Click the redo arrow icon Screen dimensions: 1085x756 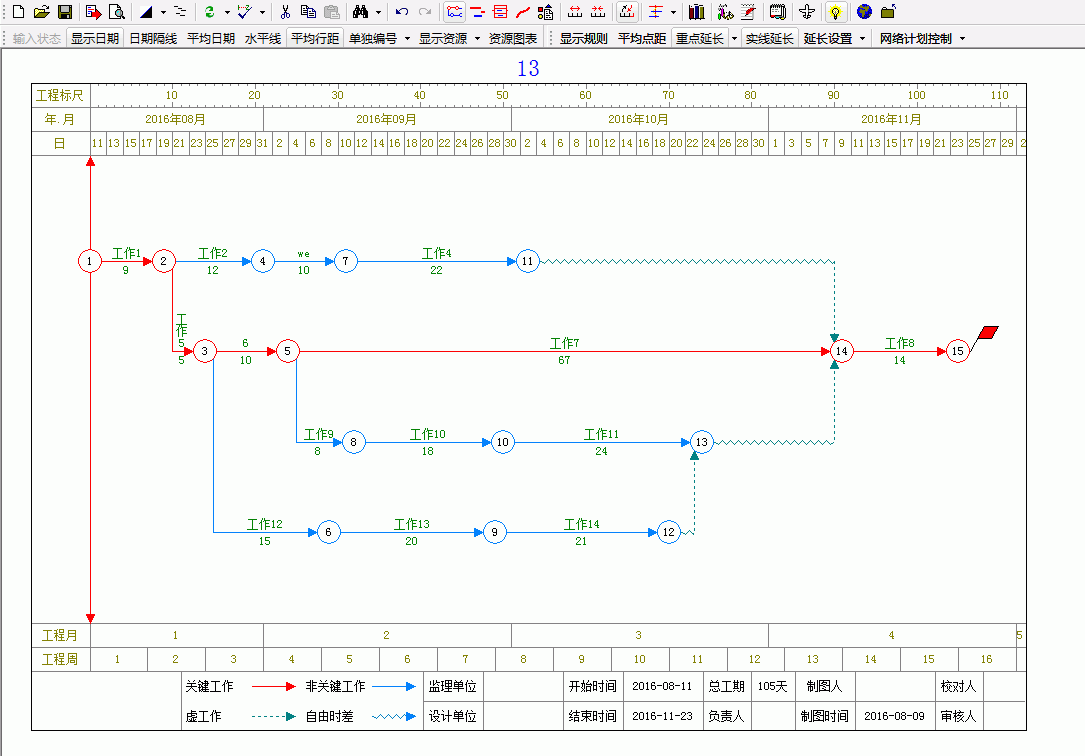pyautogui.click(x=425, y=12)
